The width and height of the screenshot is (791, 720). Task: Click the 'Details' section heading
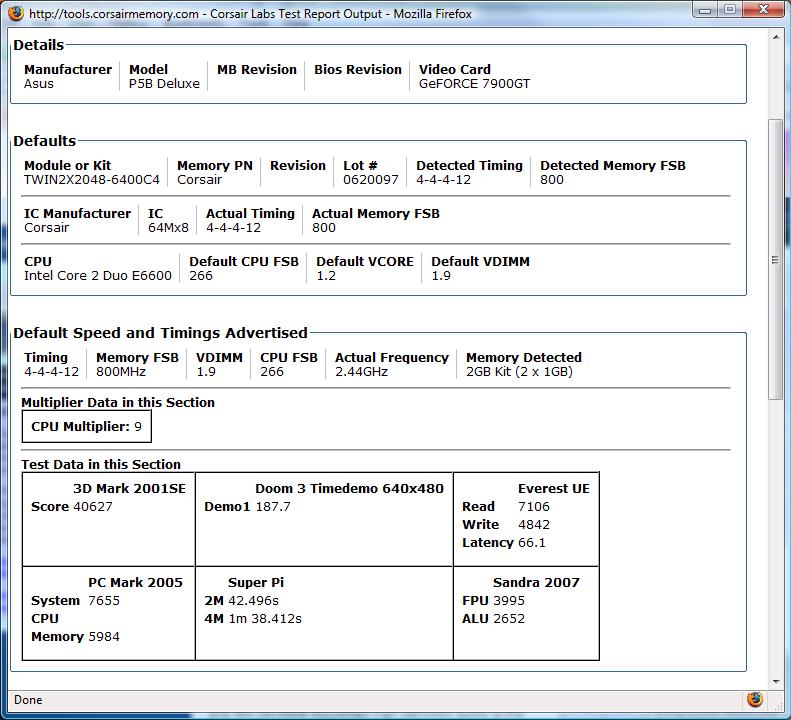(38, 45)
